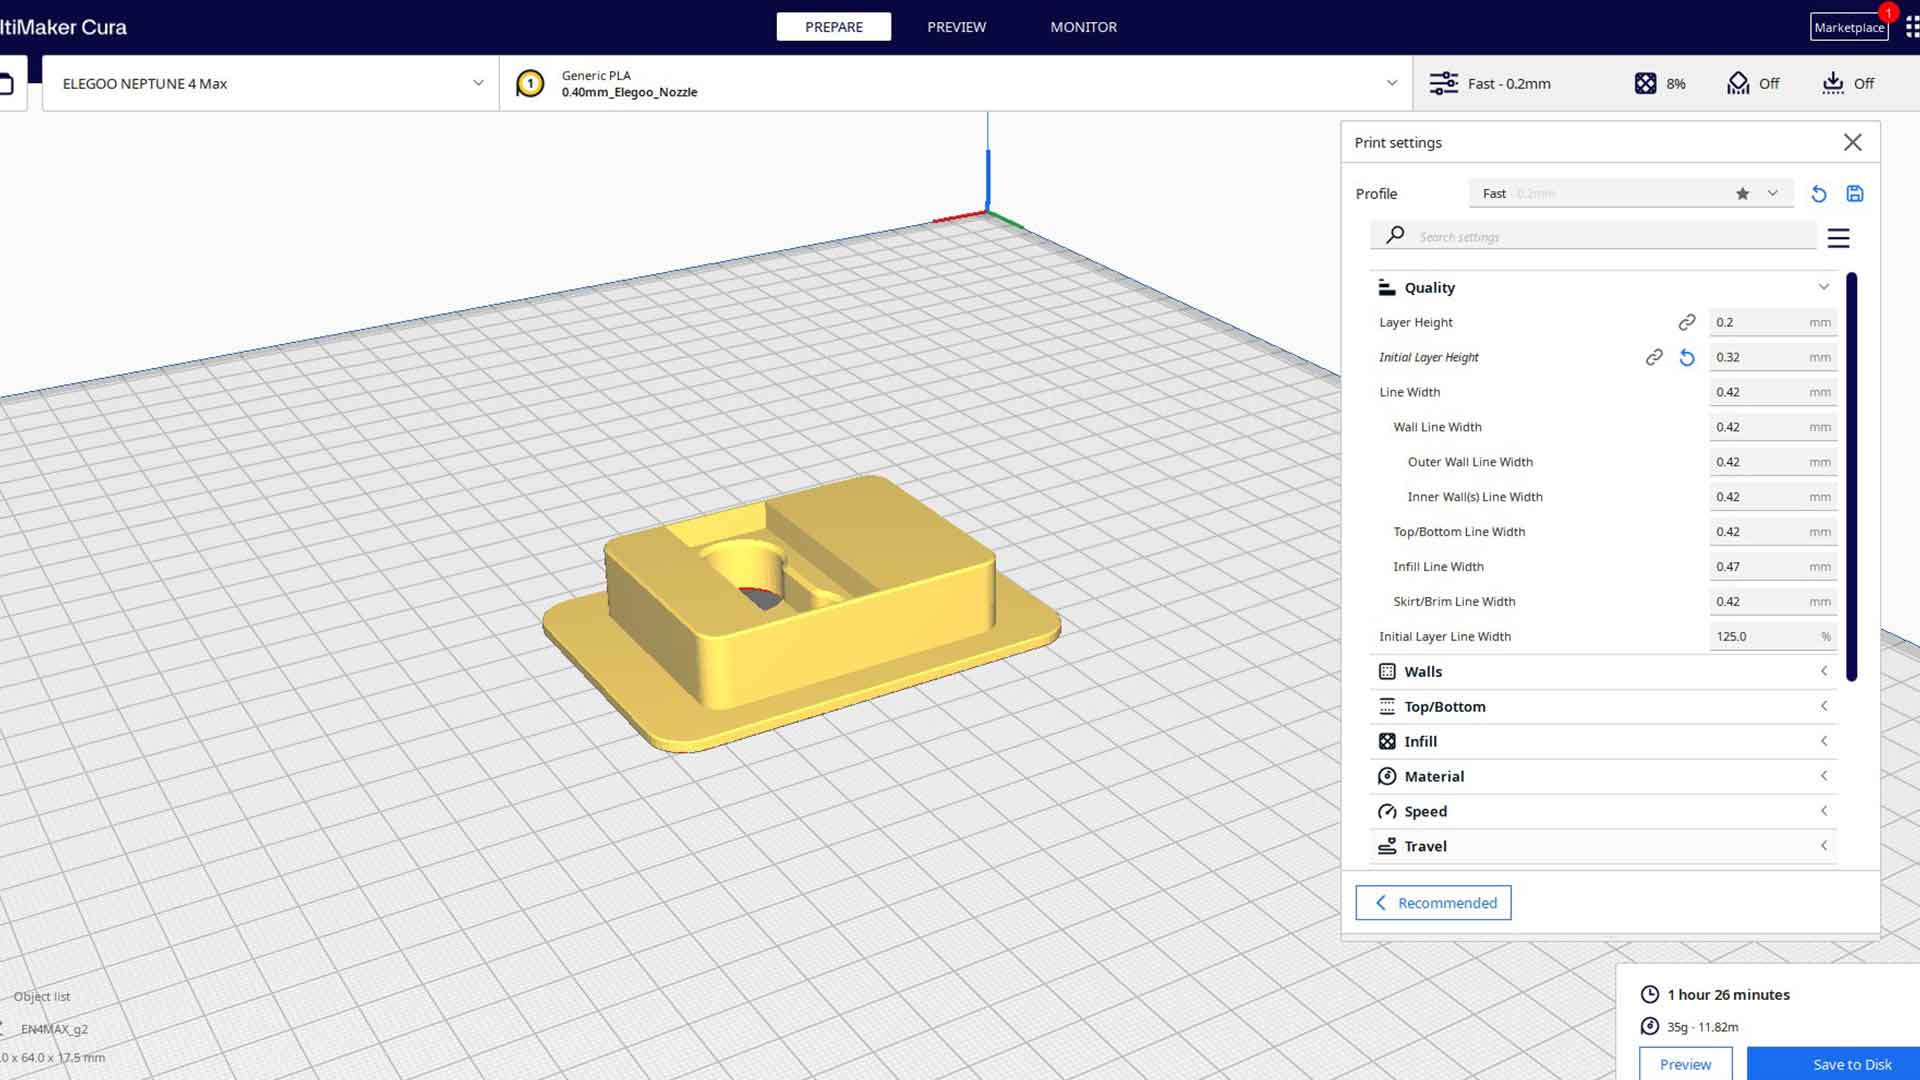The width and height of the screenshot is (1920, 1080).
Task: Click the search magnifier icon
Action: tap(1395, 236)
